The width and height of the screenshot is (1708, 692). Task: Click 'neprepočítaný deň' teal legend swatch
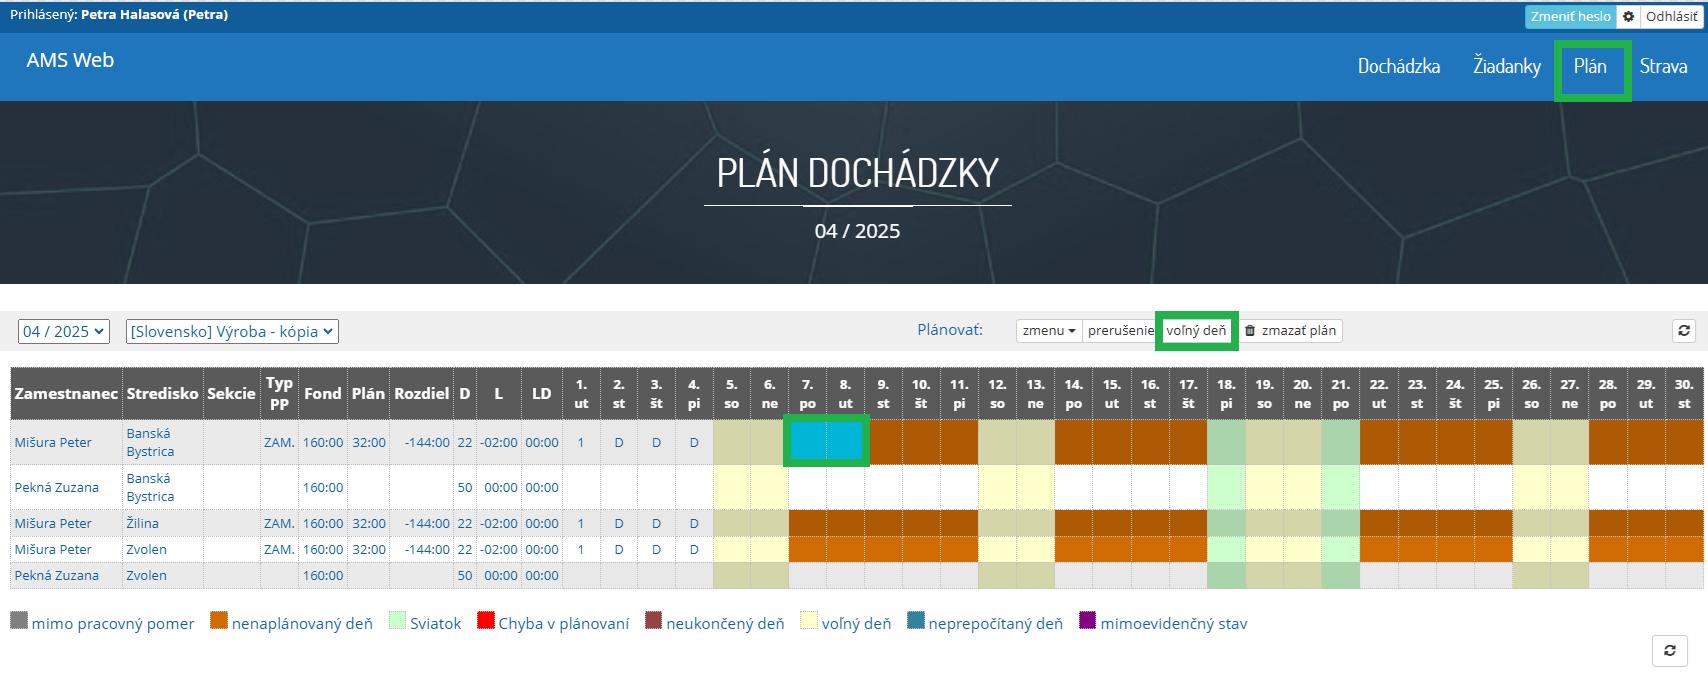916,621
